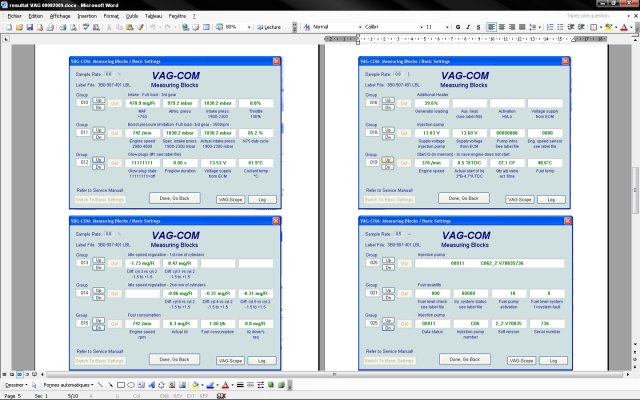640x400 pixels.
Task: Open the zoom 80% dropdown
Action: (x=249, y=27)
